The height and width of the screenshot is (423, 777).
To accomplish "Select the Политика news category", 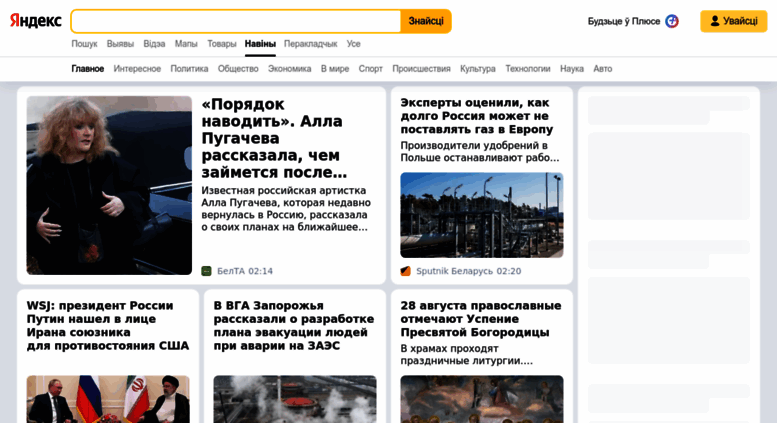I will 189,68.
